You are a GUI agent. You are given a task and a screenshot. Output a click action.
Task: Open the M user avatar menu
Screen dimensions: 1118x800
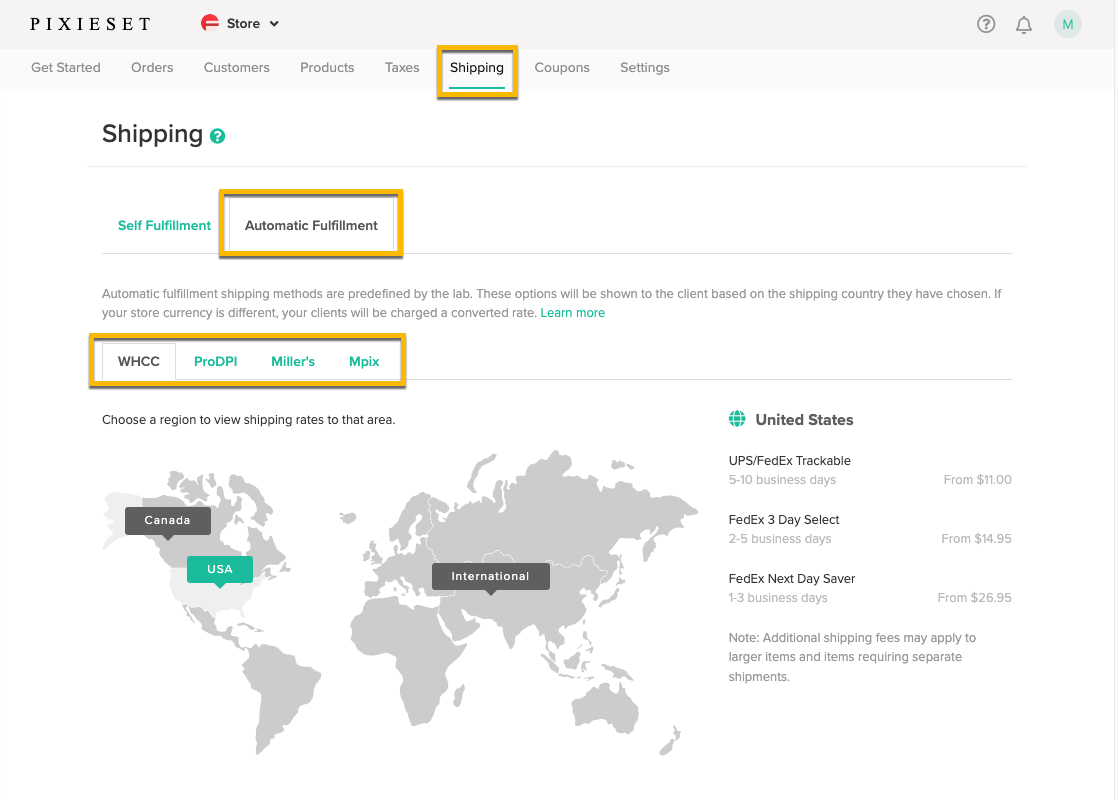point(1067,24)
